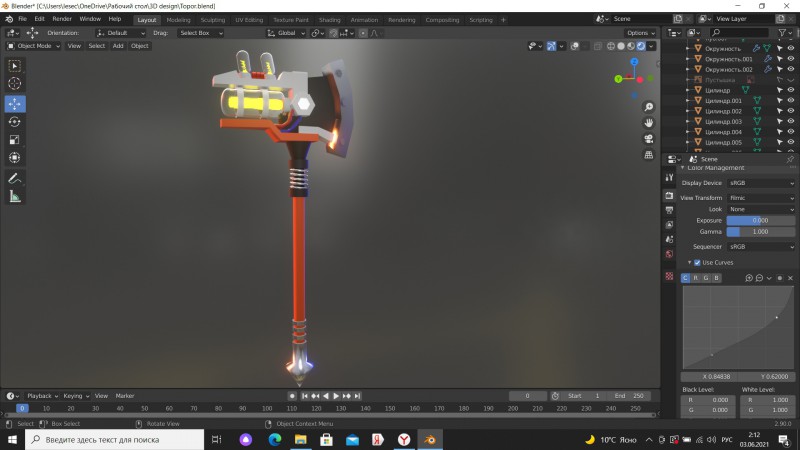This screenshot has height=450, width=800.
Task: Toggle viewport overlays button
Action: coord(574,46)
